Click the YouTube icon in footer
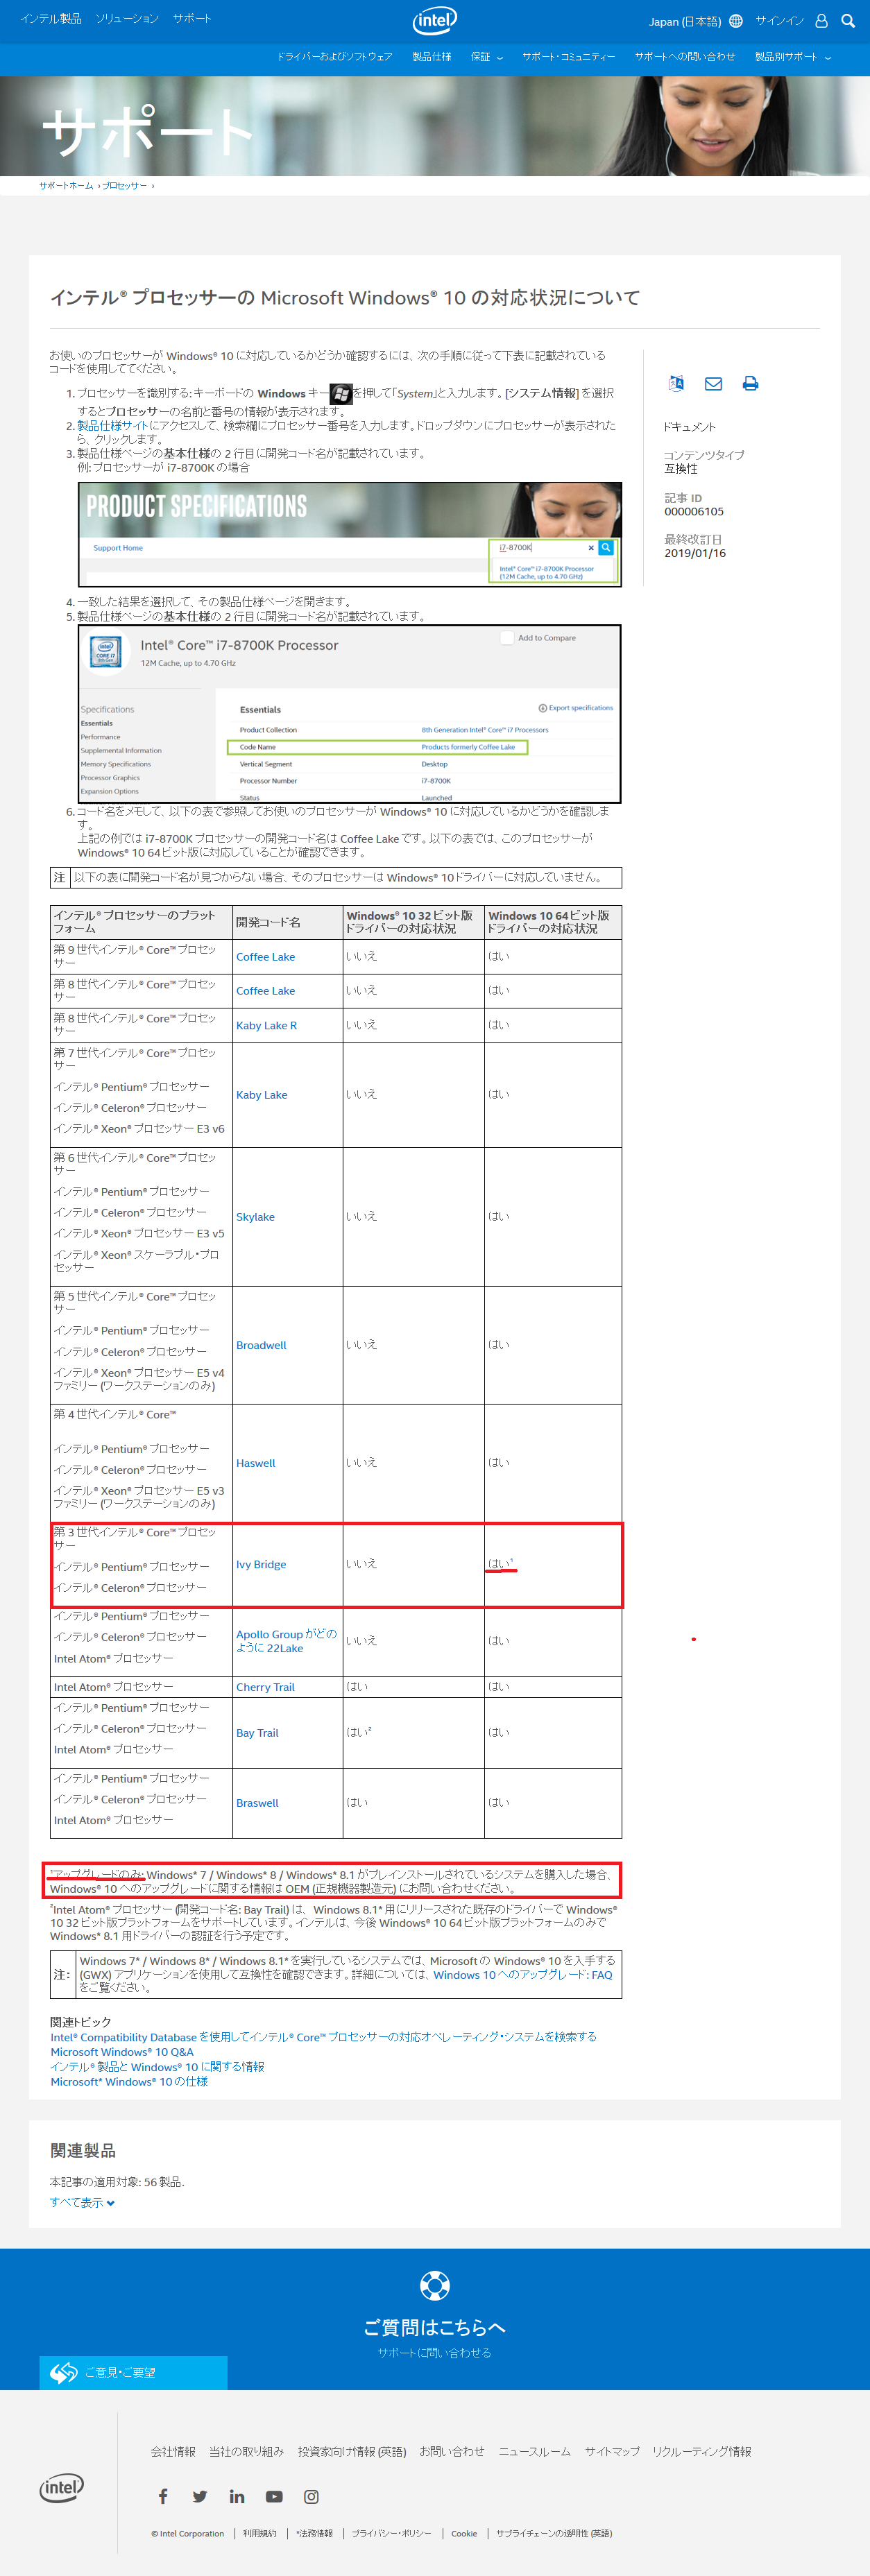Image resolution: width=870 pixels, height=2576 pixels. [x=274, y=2496]
